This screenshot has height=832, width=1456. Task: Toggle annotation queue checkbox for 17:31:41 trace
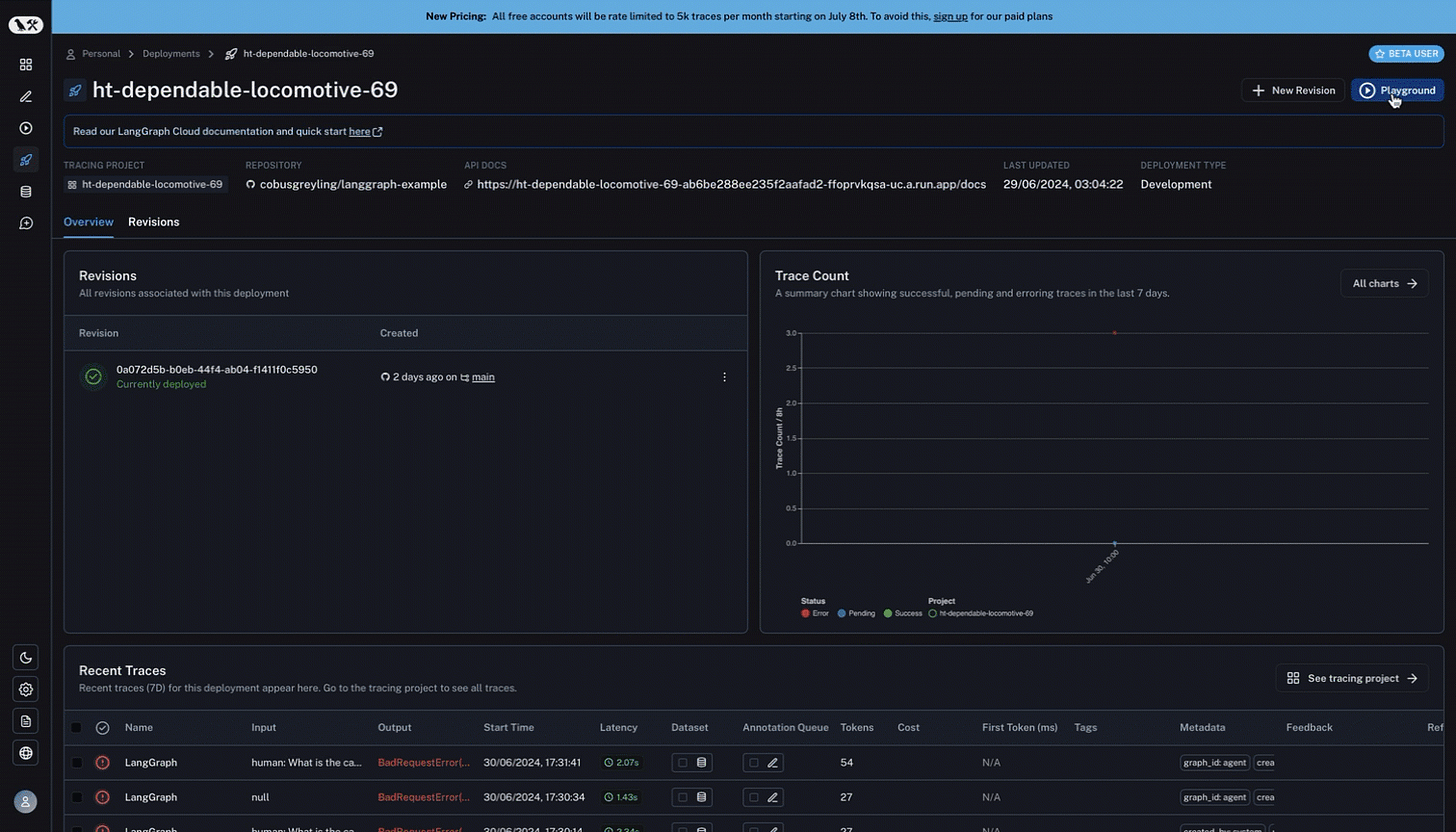tap(754, 763)
